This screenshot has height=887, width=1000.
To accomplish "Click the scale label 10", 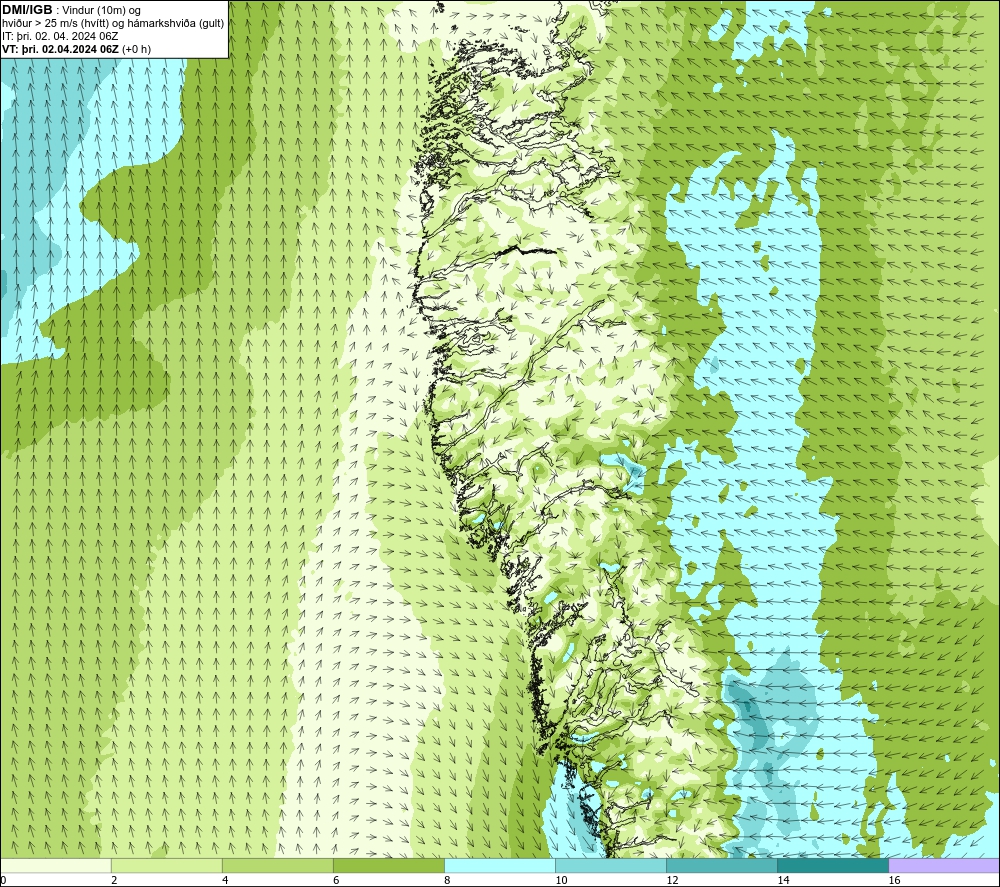I will pyautogui.click(x=561, y=881).
